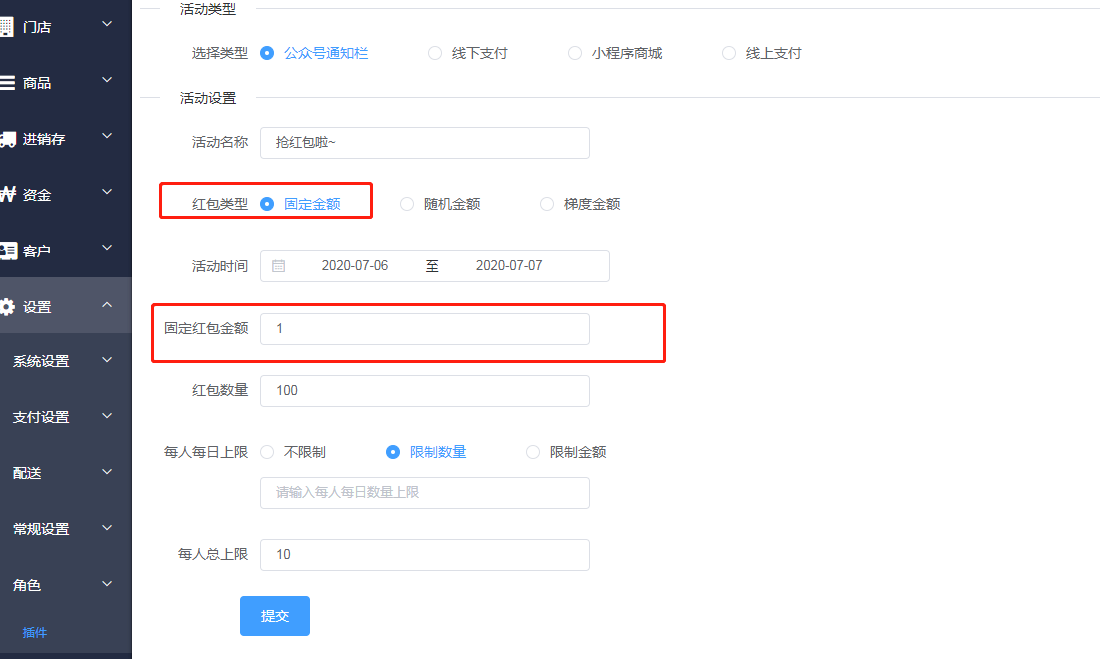Click the 商品 list icon in sidebar
This screenshot has height=659, width=1100.
tap(7, 83)
